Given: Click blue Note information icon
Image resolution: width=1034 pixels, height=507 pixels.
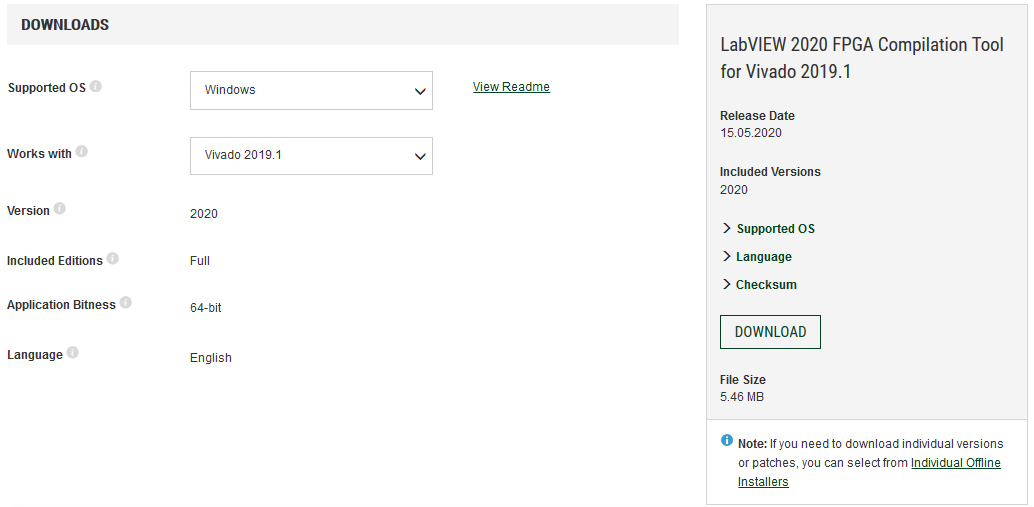Looking at the screenshot, I should pyautogui.click(x=727, y=440).
